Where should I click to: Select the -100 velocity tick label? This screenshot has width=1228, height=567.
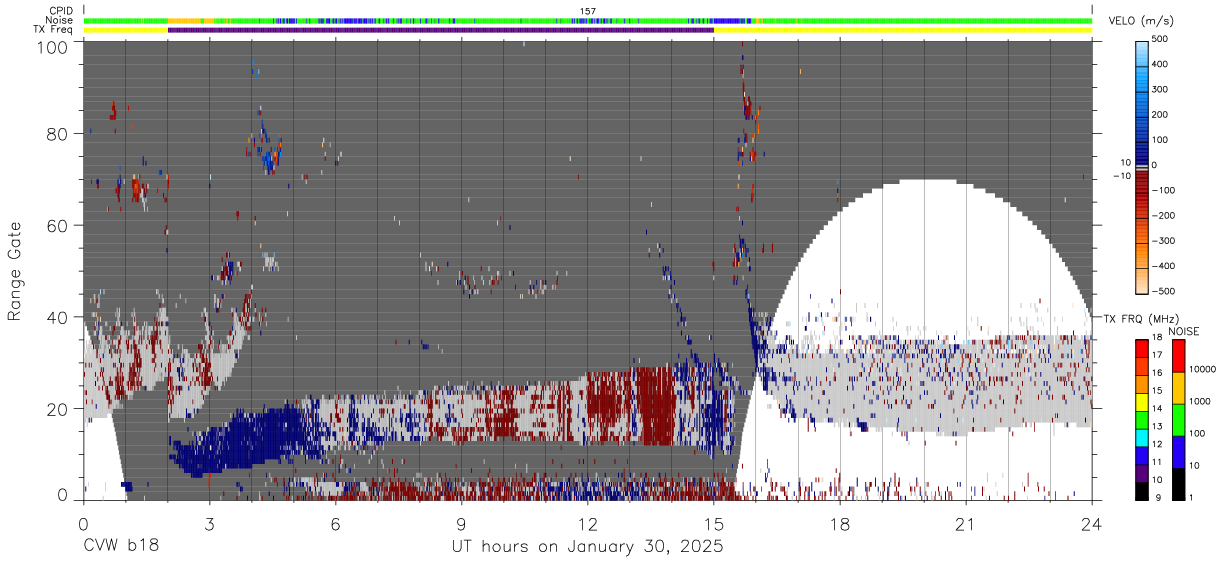[1163, 191]
